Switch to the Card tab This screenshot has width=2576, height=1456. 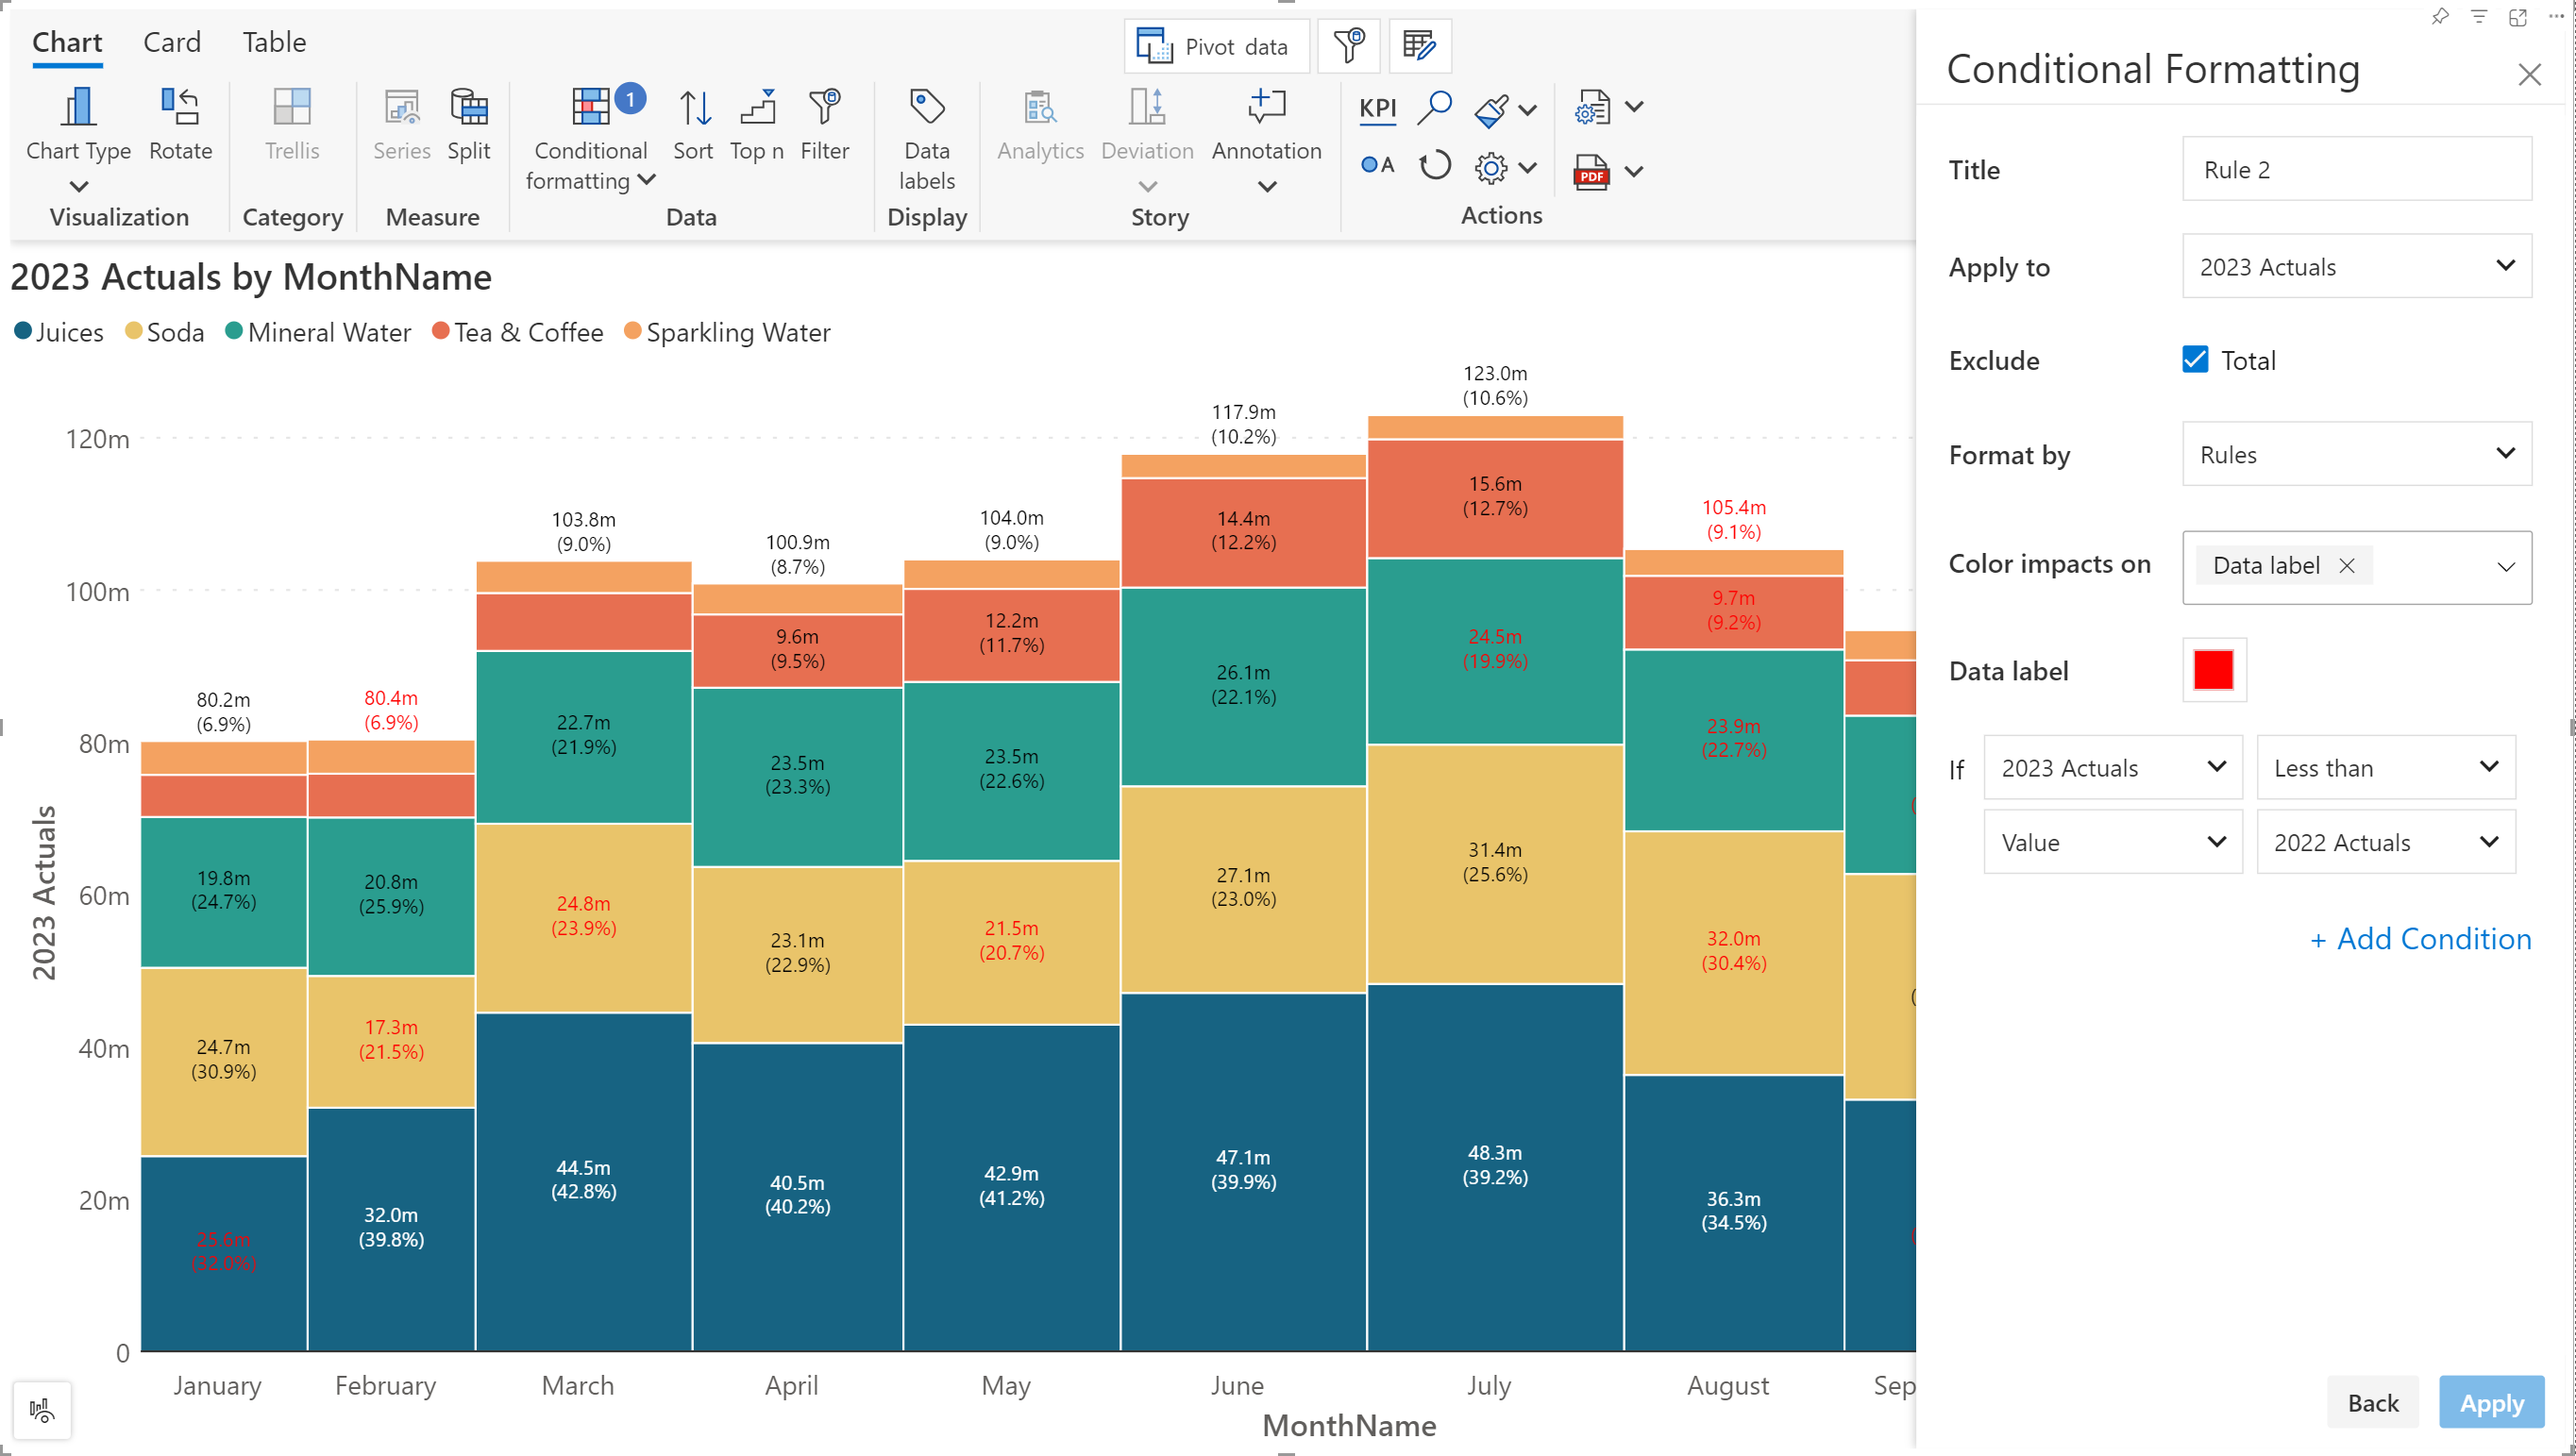click(171, 42)
